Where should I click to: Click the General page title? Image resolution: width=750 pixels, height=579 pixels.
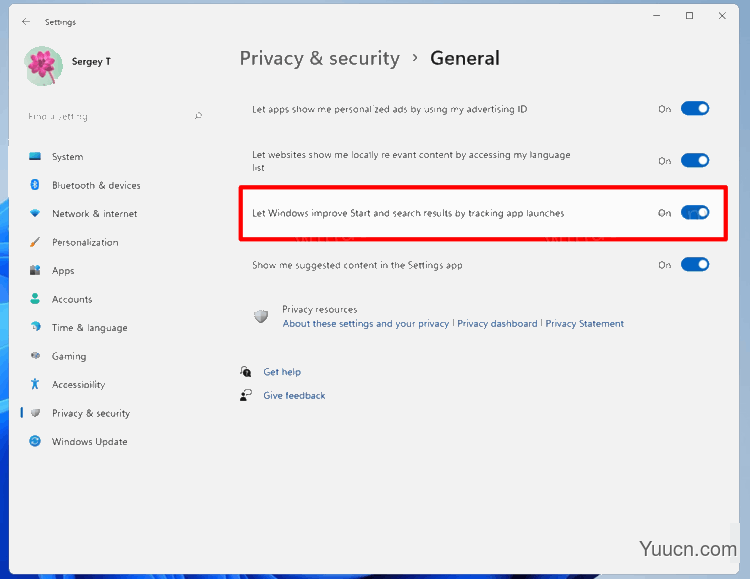point(465,58)
